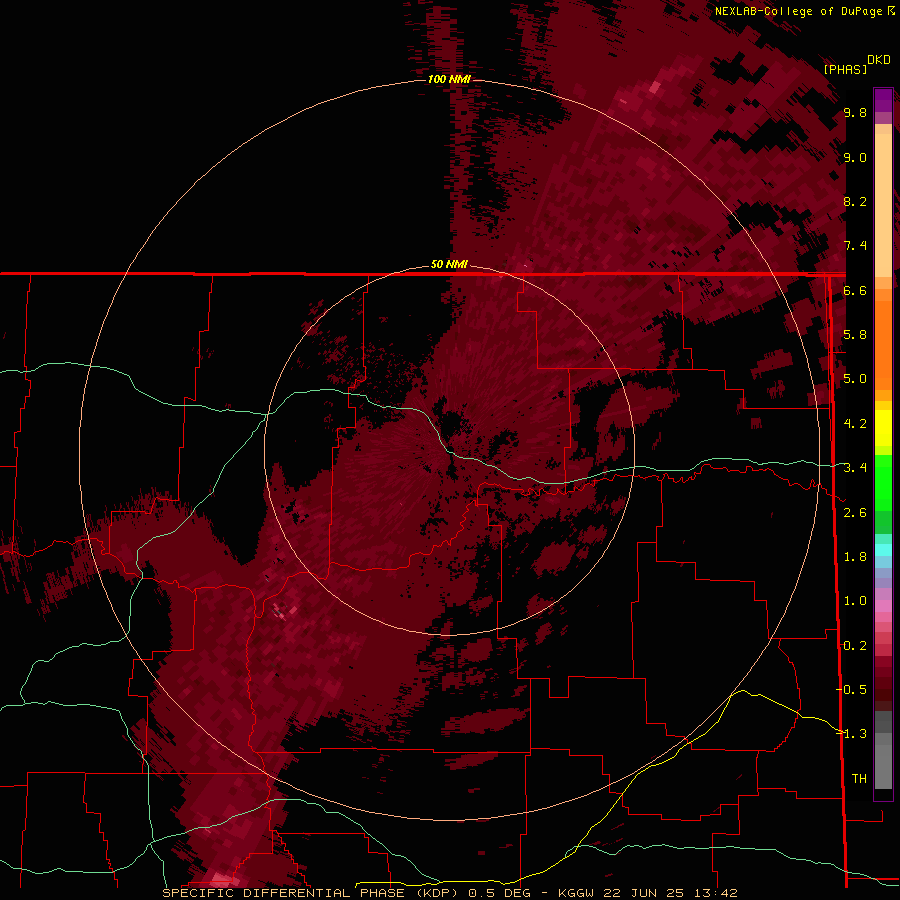
Task: Click the [PHAS] label near the legend
Action: [x=845, y=69]
